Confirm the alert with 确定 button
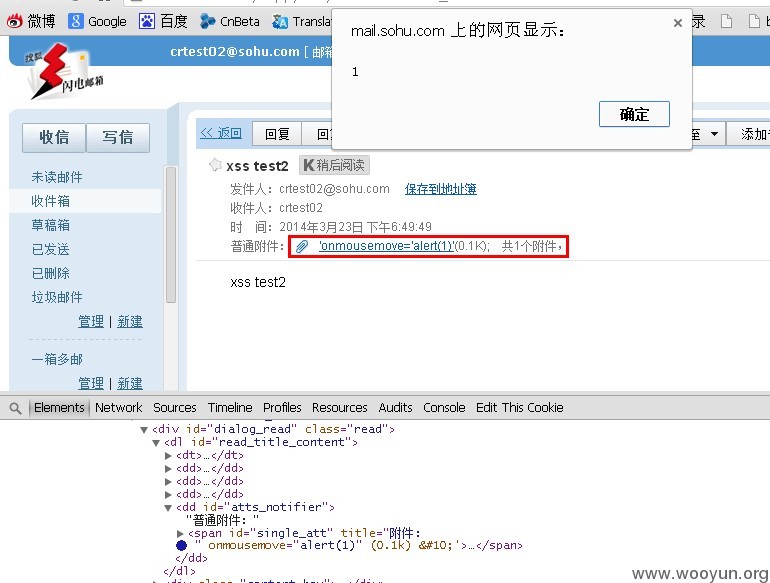The width and height of the screenshot is (770, 583). [x=634, y=114]
